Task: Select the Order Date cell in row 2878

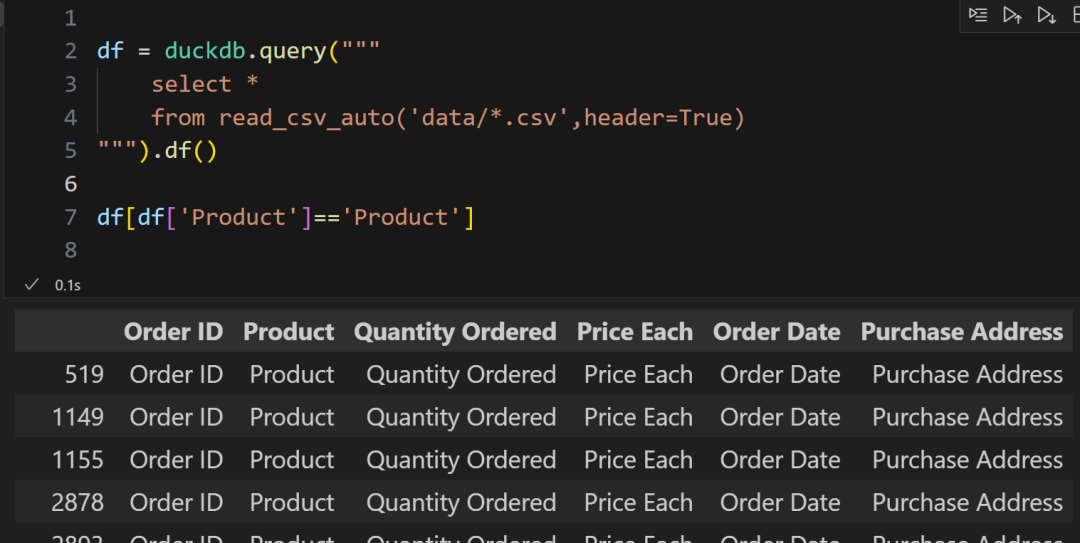Action: (x=780, y=502)
